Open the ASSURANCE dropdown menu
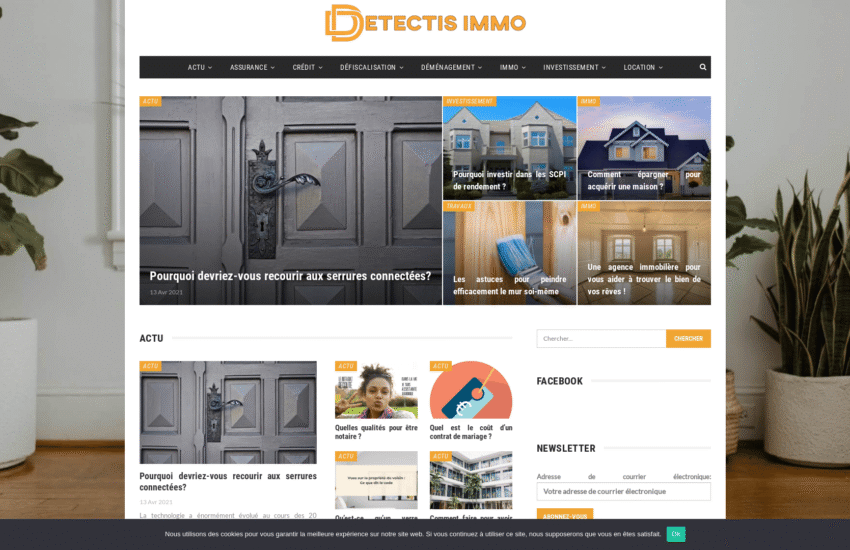The image size is (850, 550). (x=252, y=67)
